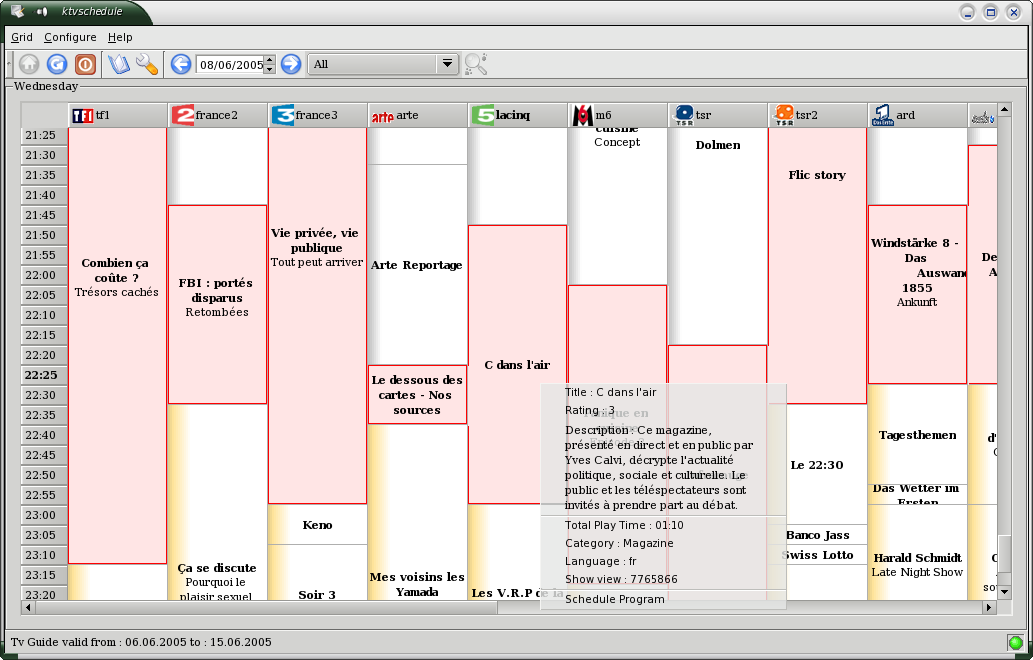Screen dimensions: 1033x660
Task: Select program Flic story on tsr2
Action: coord(818,265)
